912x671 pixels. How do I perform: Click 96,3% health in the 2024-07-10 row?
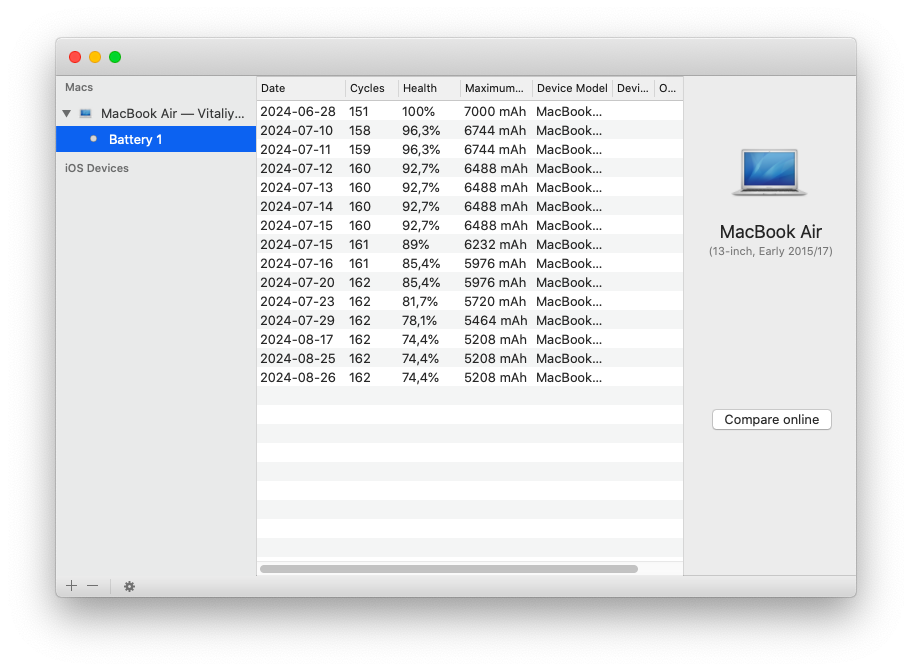click(x=421, y=130)
